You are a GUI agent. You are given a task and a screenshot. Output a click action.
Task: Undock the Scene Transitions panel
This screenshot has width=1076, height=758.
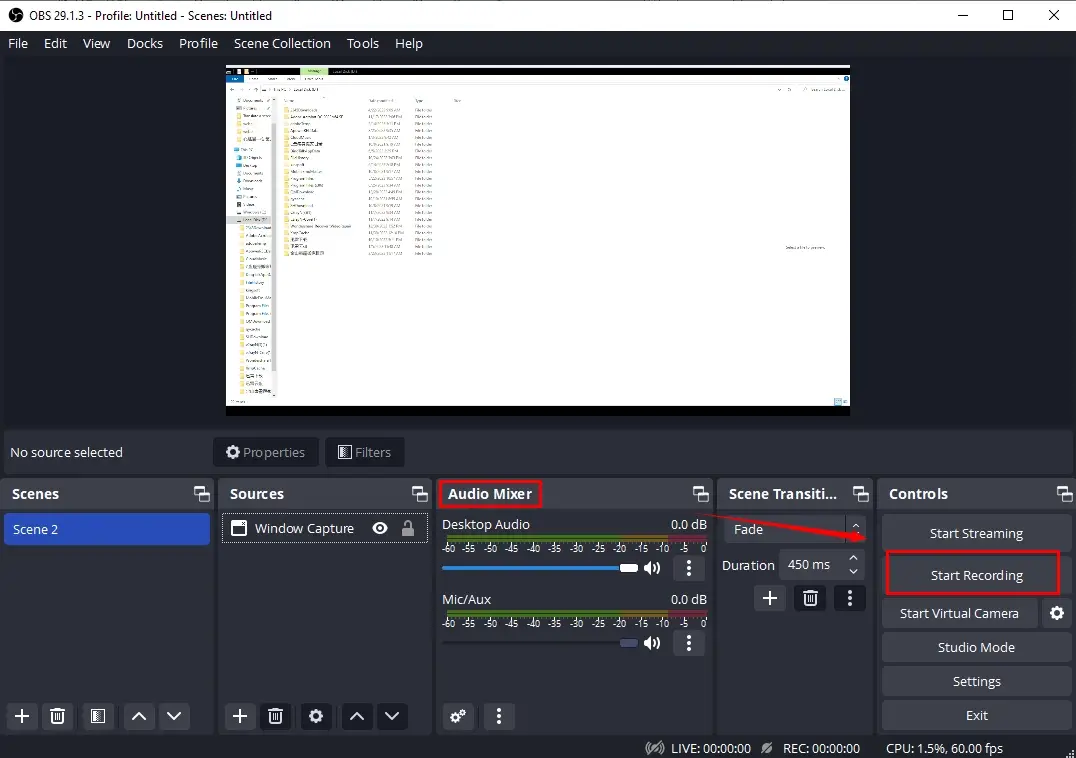(x=861, y=493)
